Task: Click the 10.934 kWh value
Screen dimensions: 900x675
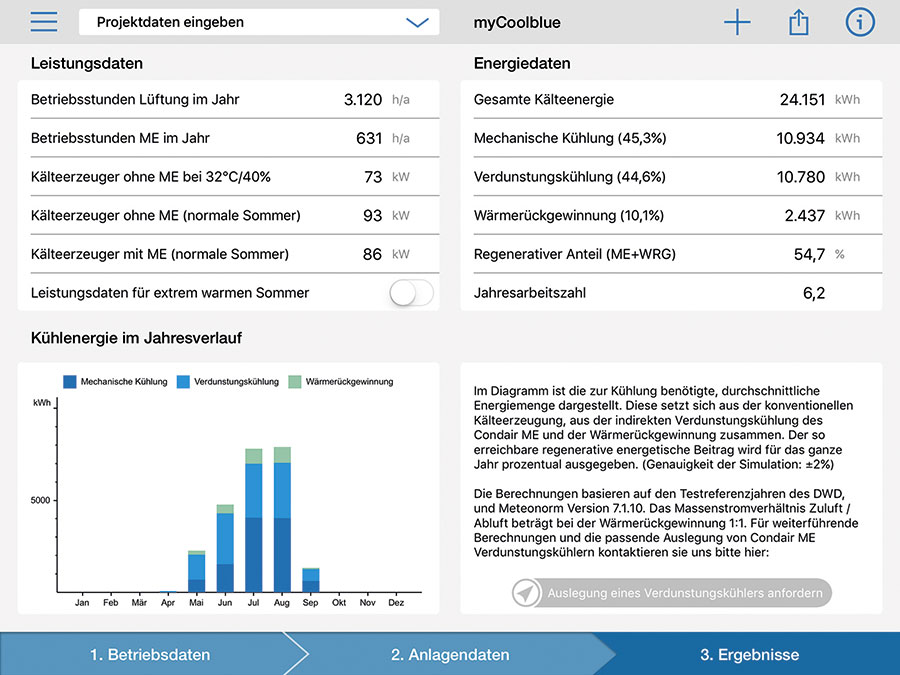Action: tap(818, 138)
